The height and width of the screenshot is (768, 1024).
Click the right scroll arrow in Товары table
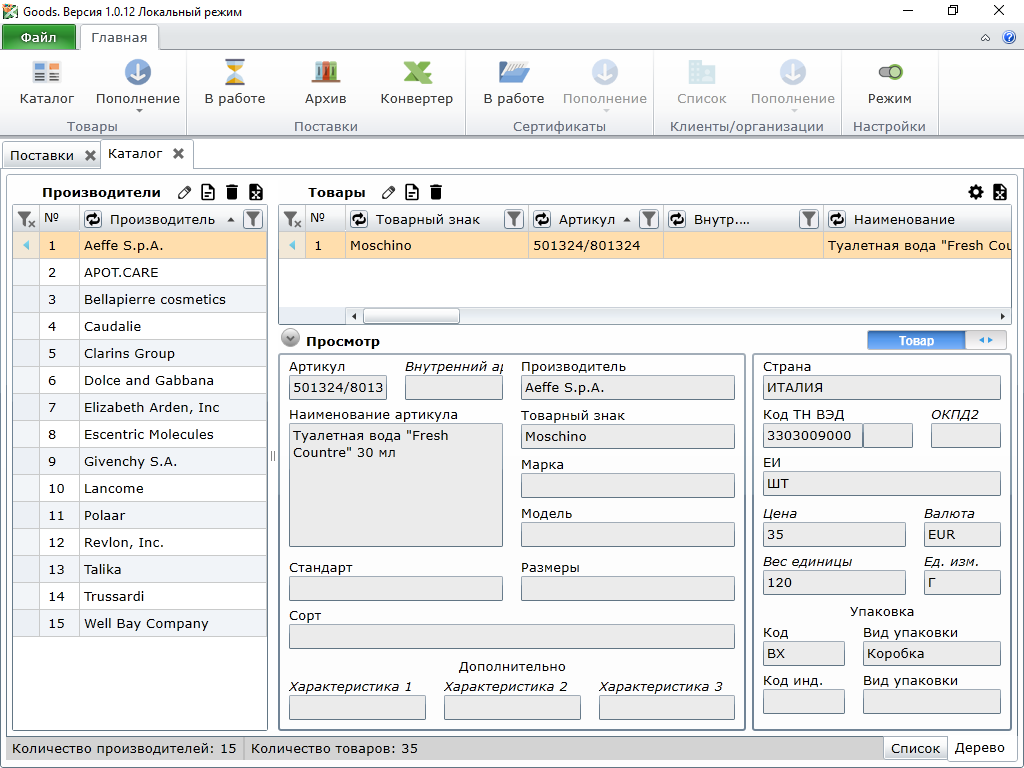[1003, 316]
